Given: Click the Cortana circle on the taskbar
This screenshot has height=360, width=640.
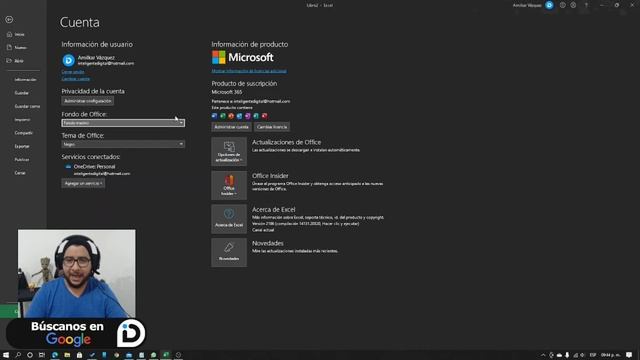Looking at the screenshot, I should (x=30, y=355).
